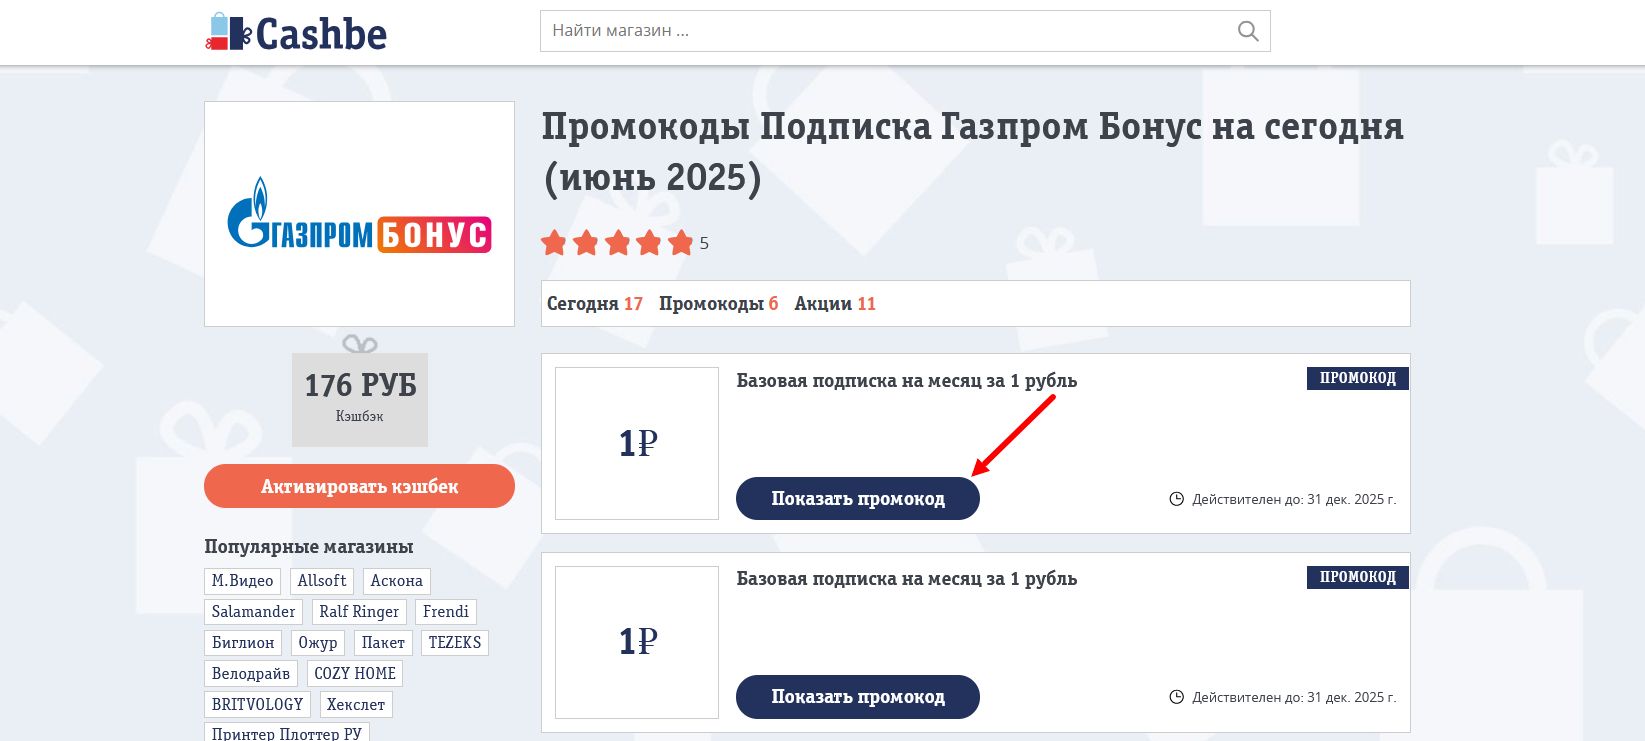The width and height of the screenshot is (1645, 741).
Task: Select the 'Акции 11' tab
Action: (x=835, y=304)
